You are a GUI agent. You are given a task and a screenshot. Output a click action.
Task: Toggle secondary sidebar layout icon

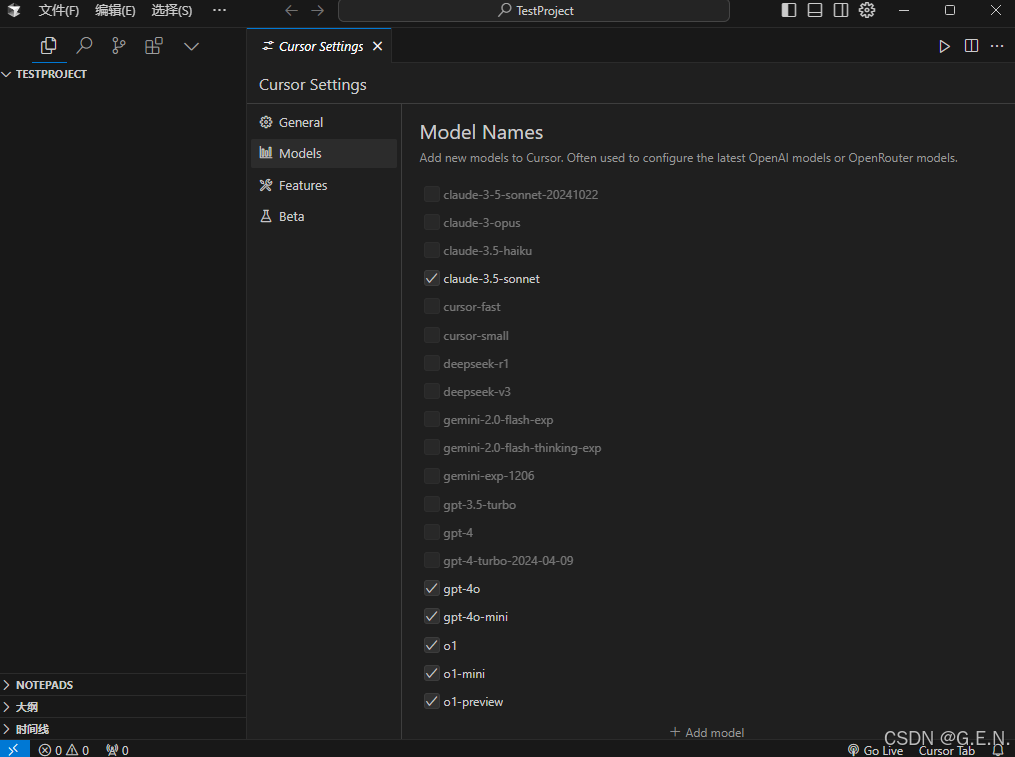pyautogui.click(x=841, y=10)
